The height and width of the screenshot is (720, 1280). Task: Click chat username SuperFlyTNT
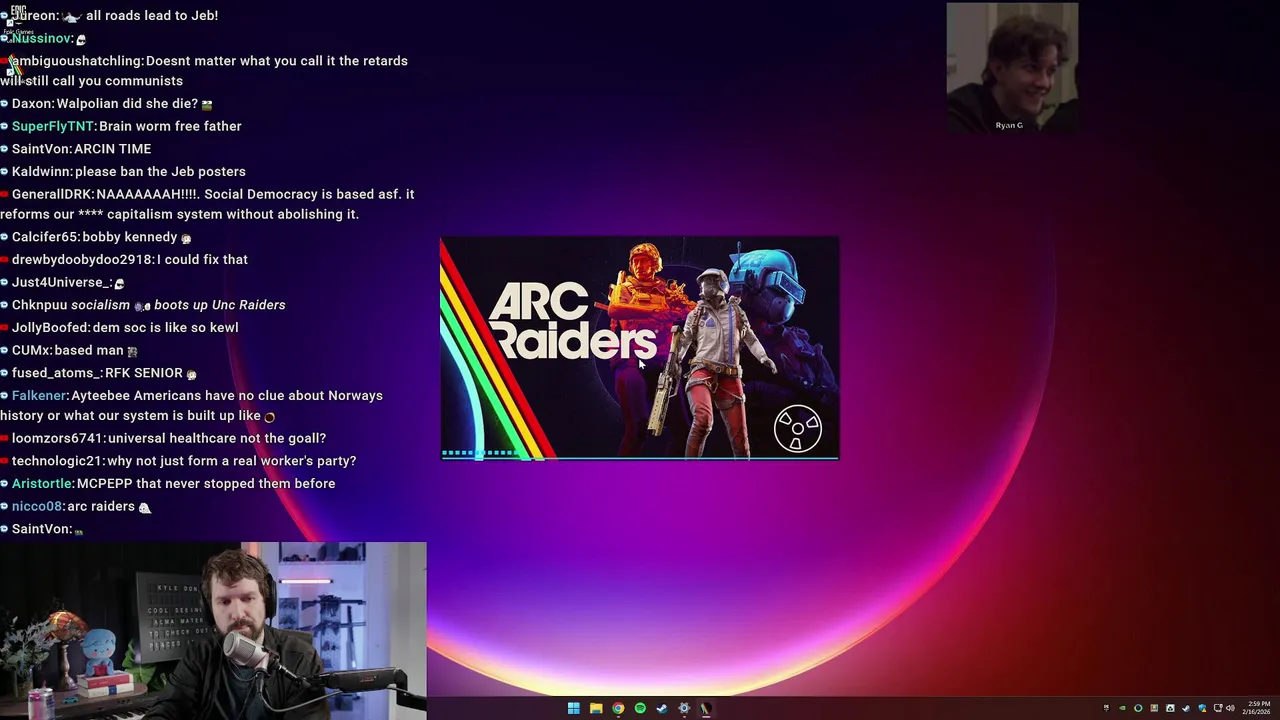(52, 126)
